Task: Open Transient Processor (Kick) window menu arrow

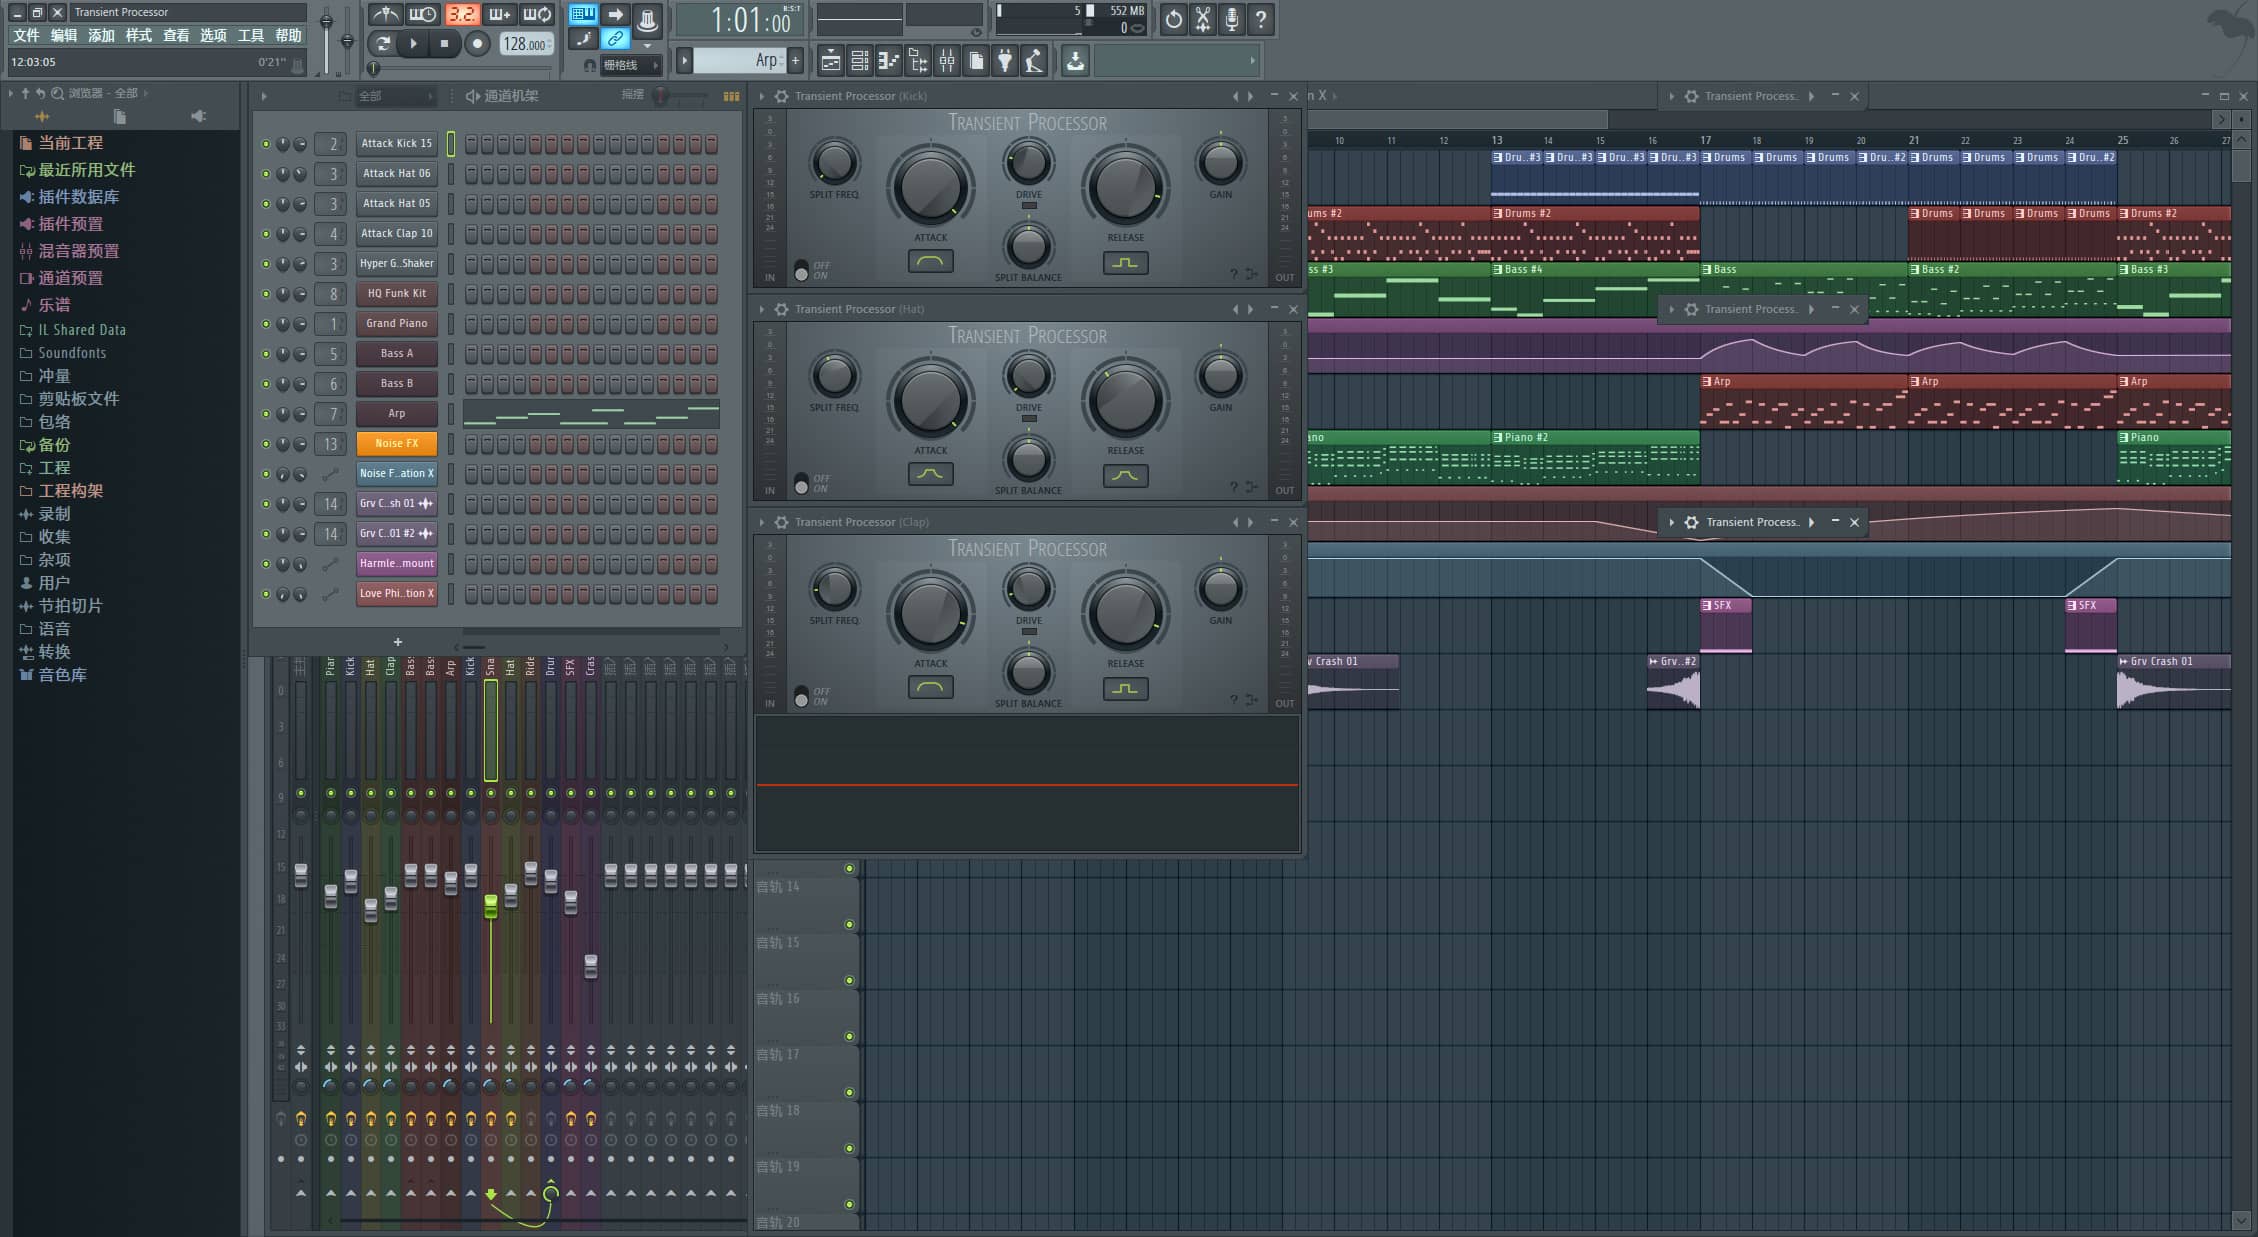Action: tap(762, 96)
